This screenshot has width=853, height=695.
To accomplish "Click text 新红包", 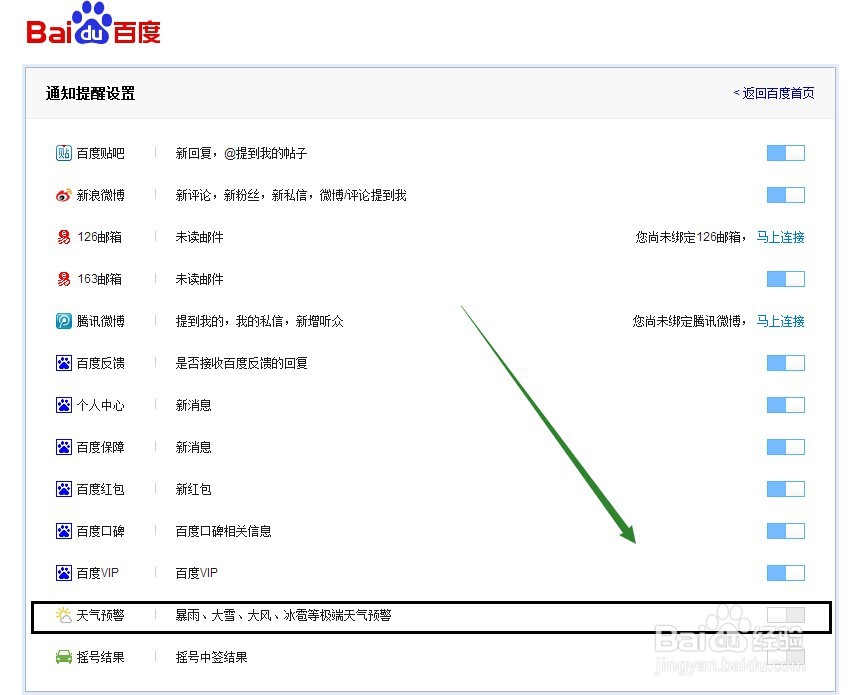I will pos(193,489).
